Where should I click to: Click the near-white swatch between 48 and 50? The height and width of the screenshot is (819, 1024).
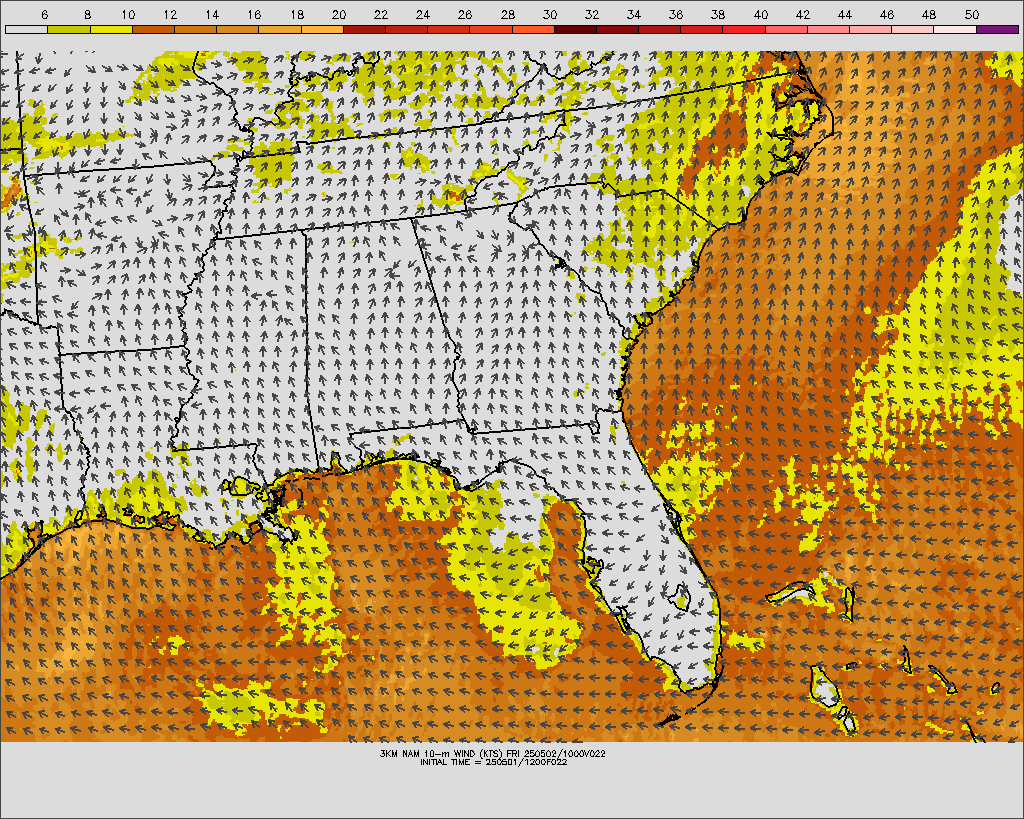(x=955, y=29)
